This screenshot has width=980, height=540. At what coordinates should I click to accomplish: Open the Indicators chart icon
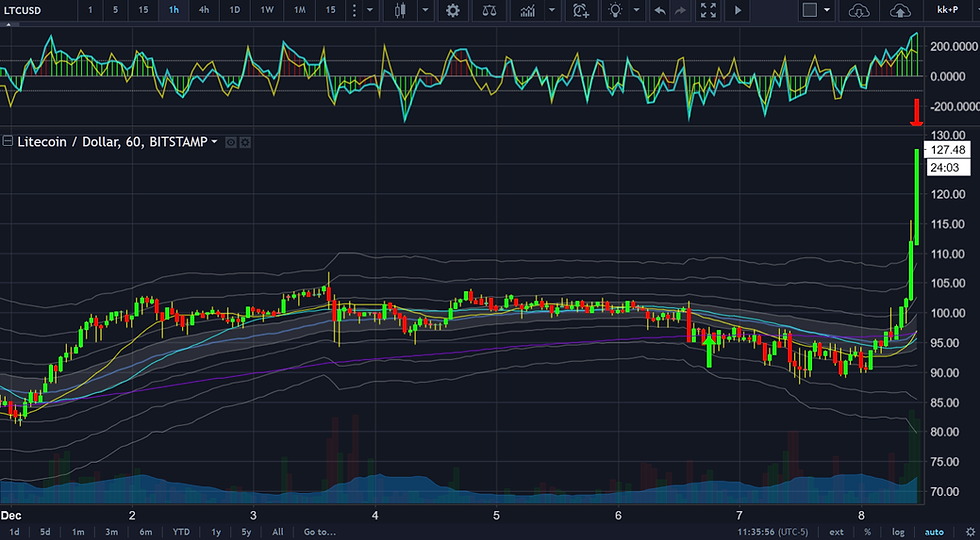pyautogui.click(x=528, y=10)
